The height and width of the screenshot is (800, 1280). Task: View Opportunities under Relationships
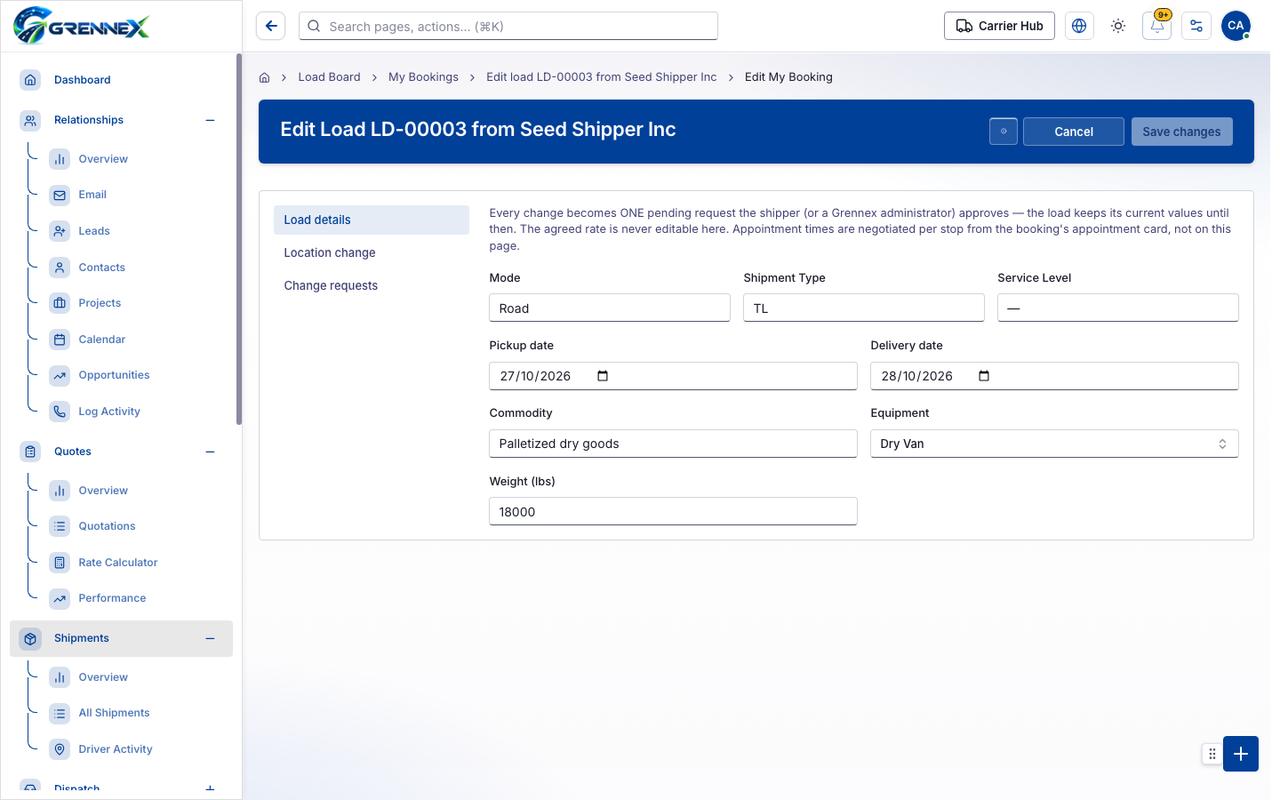(x=114, y=375)
